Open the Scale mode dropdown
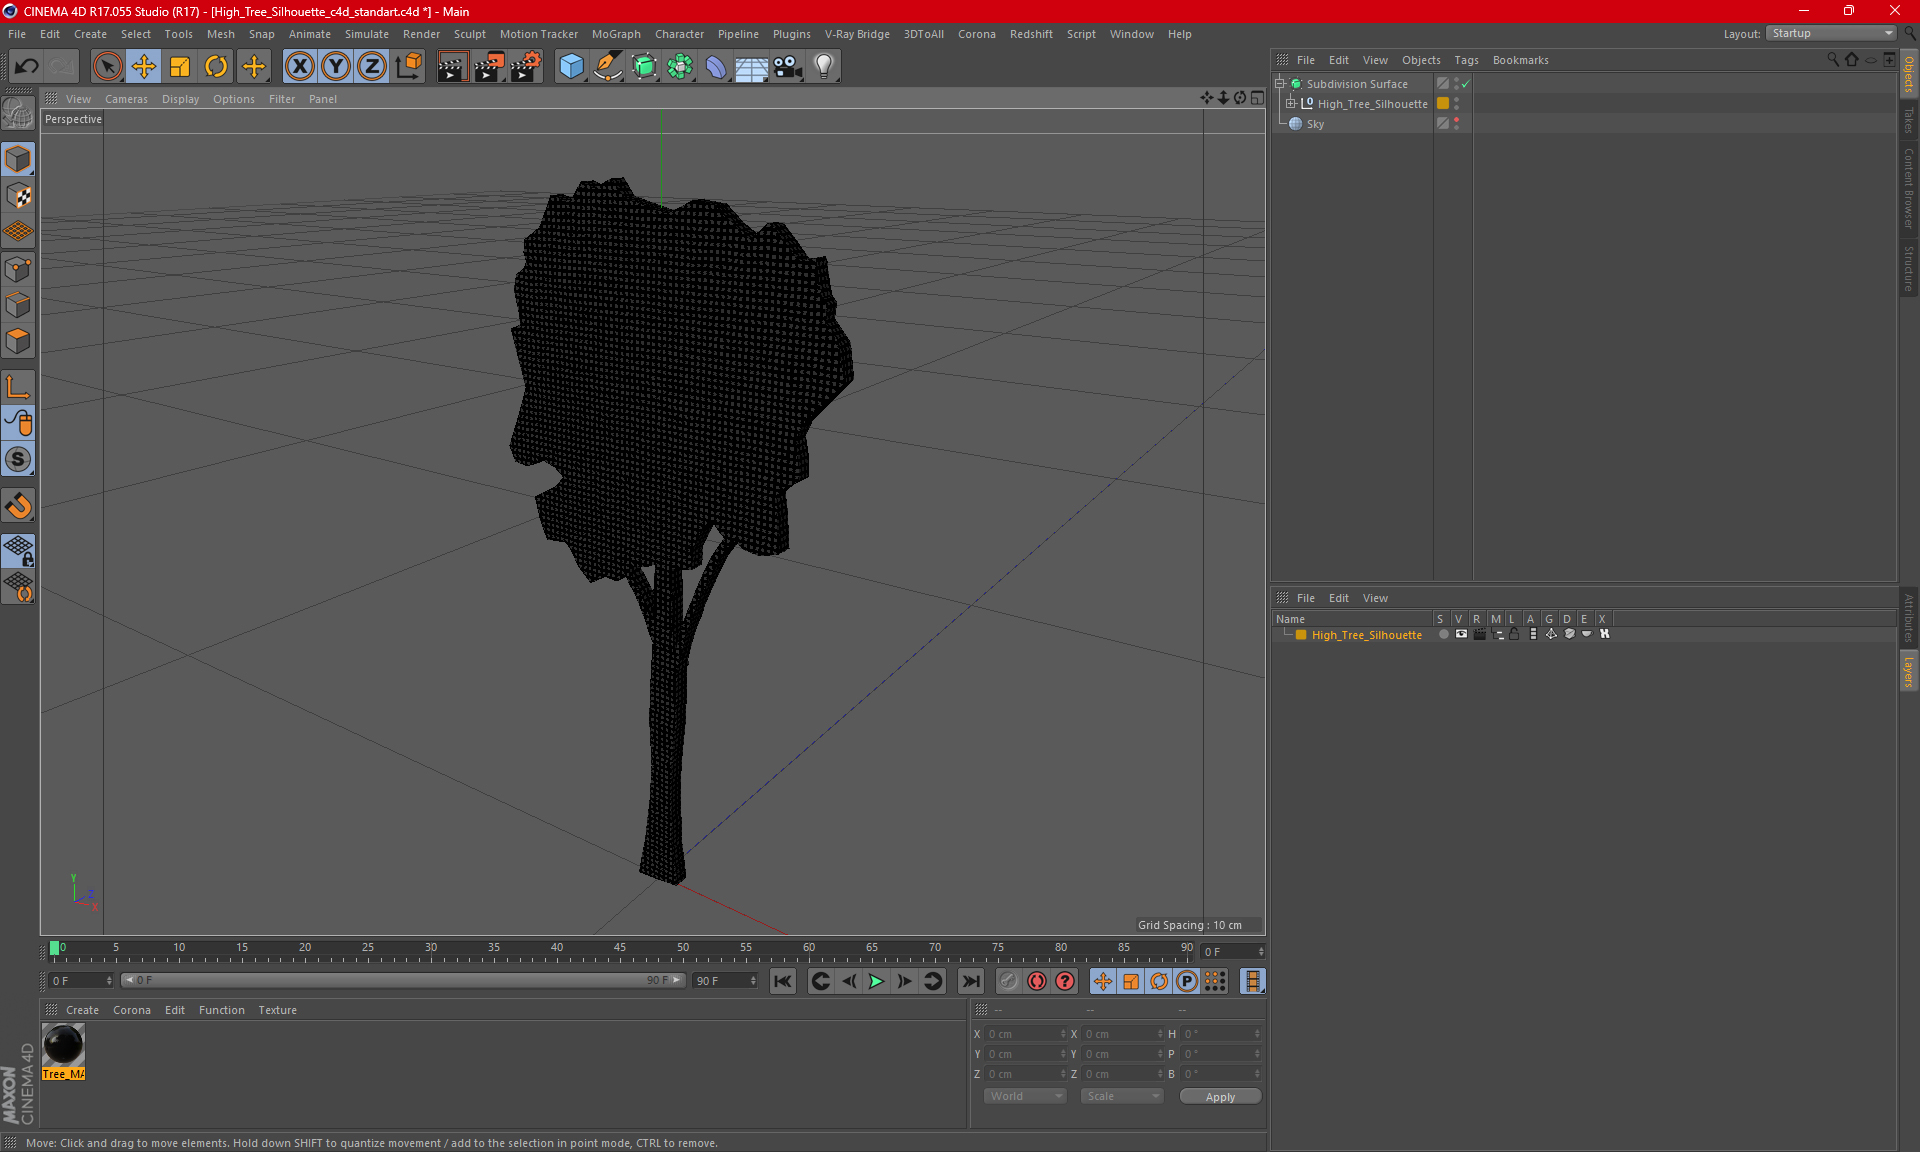The image size is (1920, 1152). click(1122, 1096)
